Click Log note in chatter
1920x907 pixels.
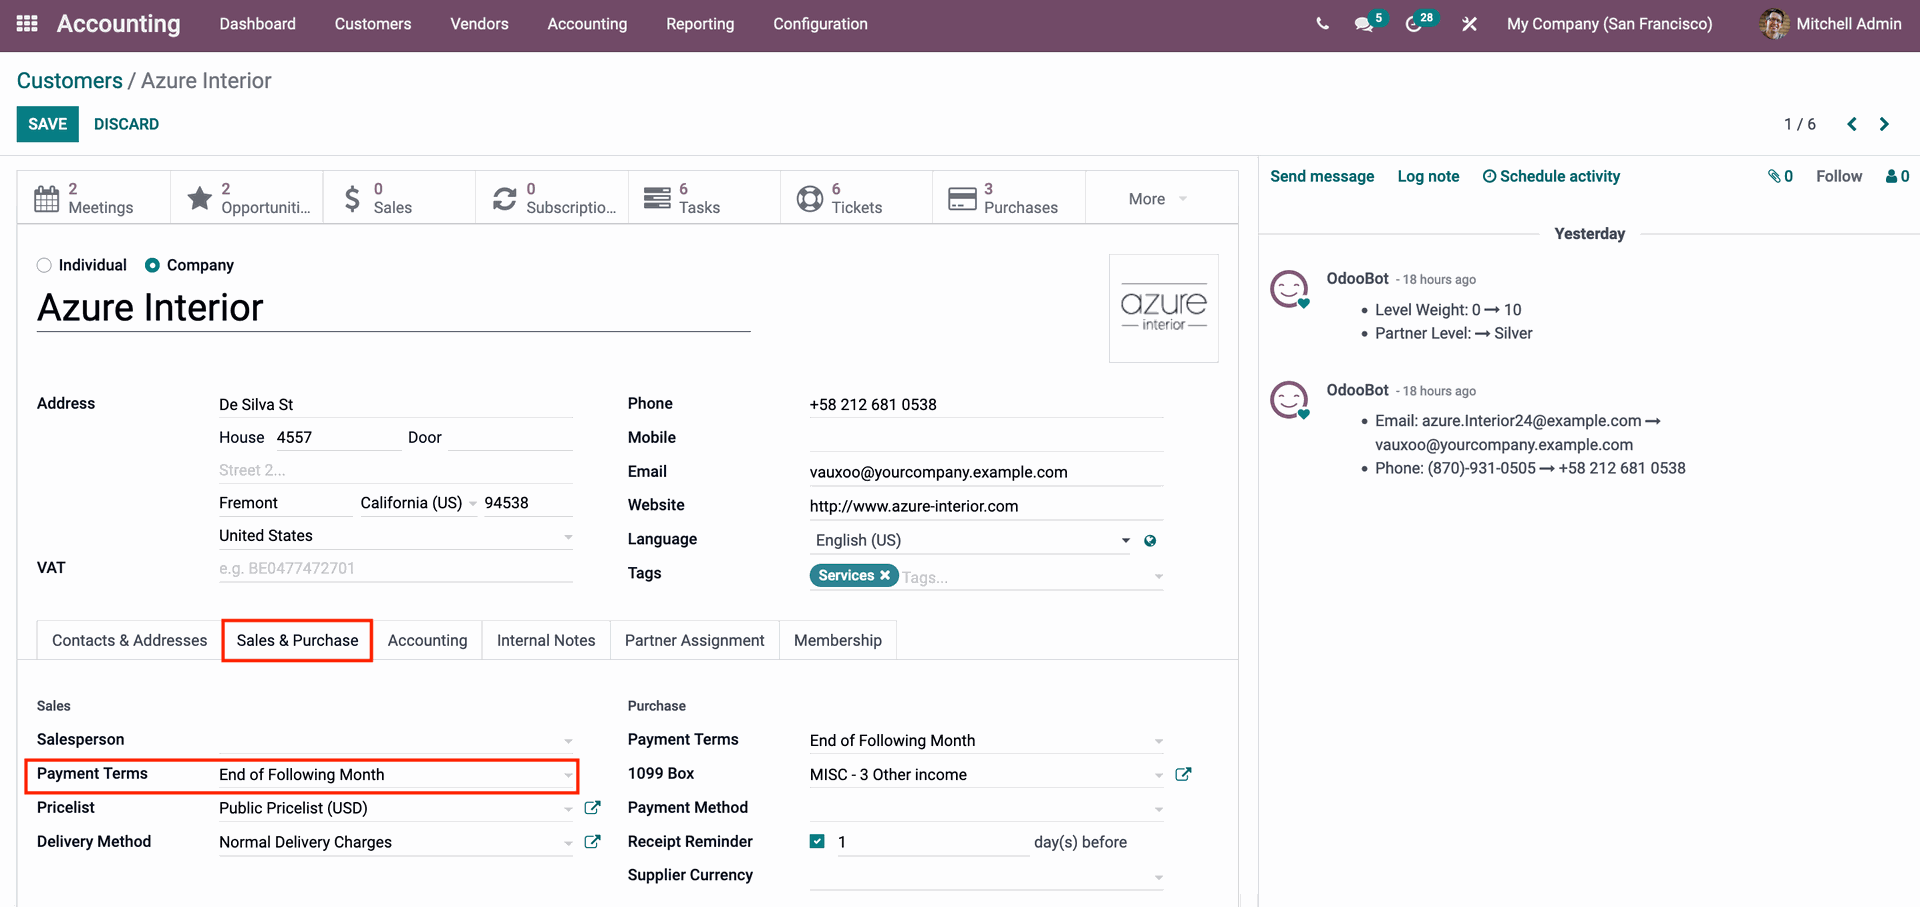1428,176
